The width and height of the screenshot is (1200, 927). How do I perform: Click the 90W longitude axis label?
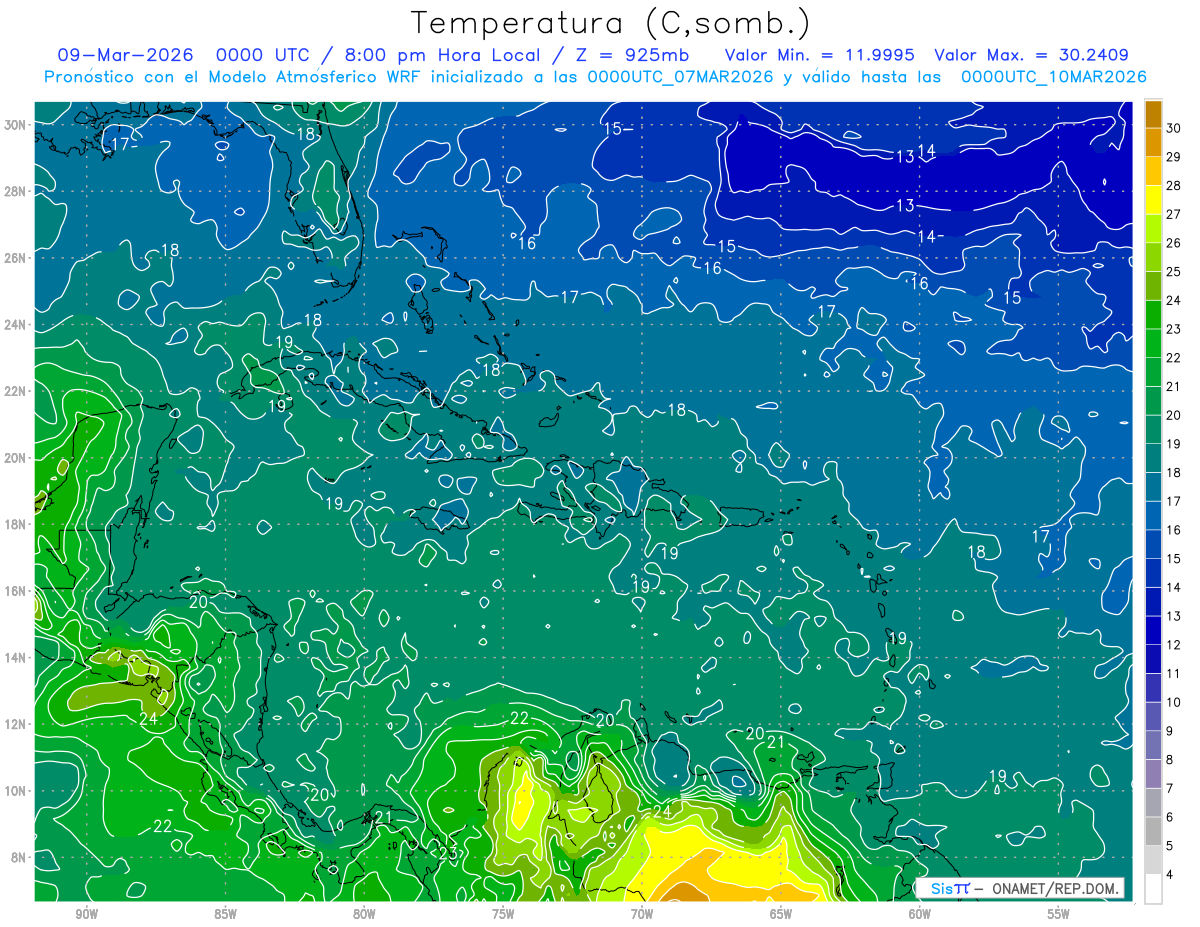coord(87,914)
